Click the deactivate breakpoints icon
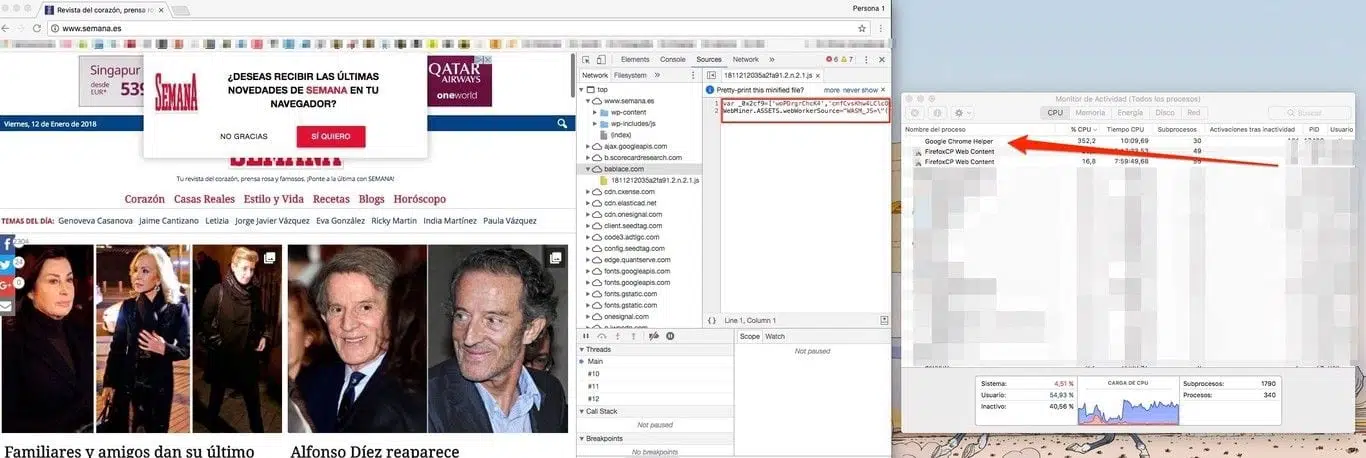The height and width of the screenshot is (458, 1366). point(653,336)
